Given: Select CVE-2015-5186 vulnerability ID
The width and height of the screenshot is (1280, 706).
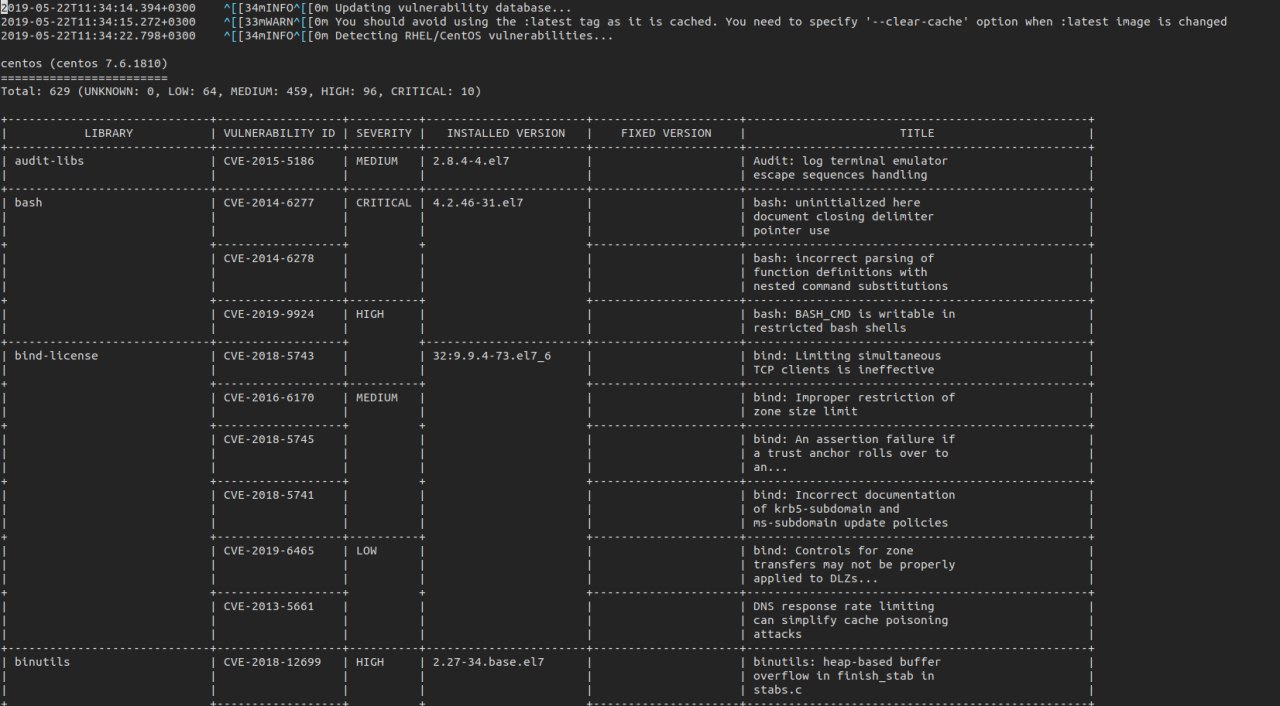Looking at the screenshot, I should click(x=268, y=161).
